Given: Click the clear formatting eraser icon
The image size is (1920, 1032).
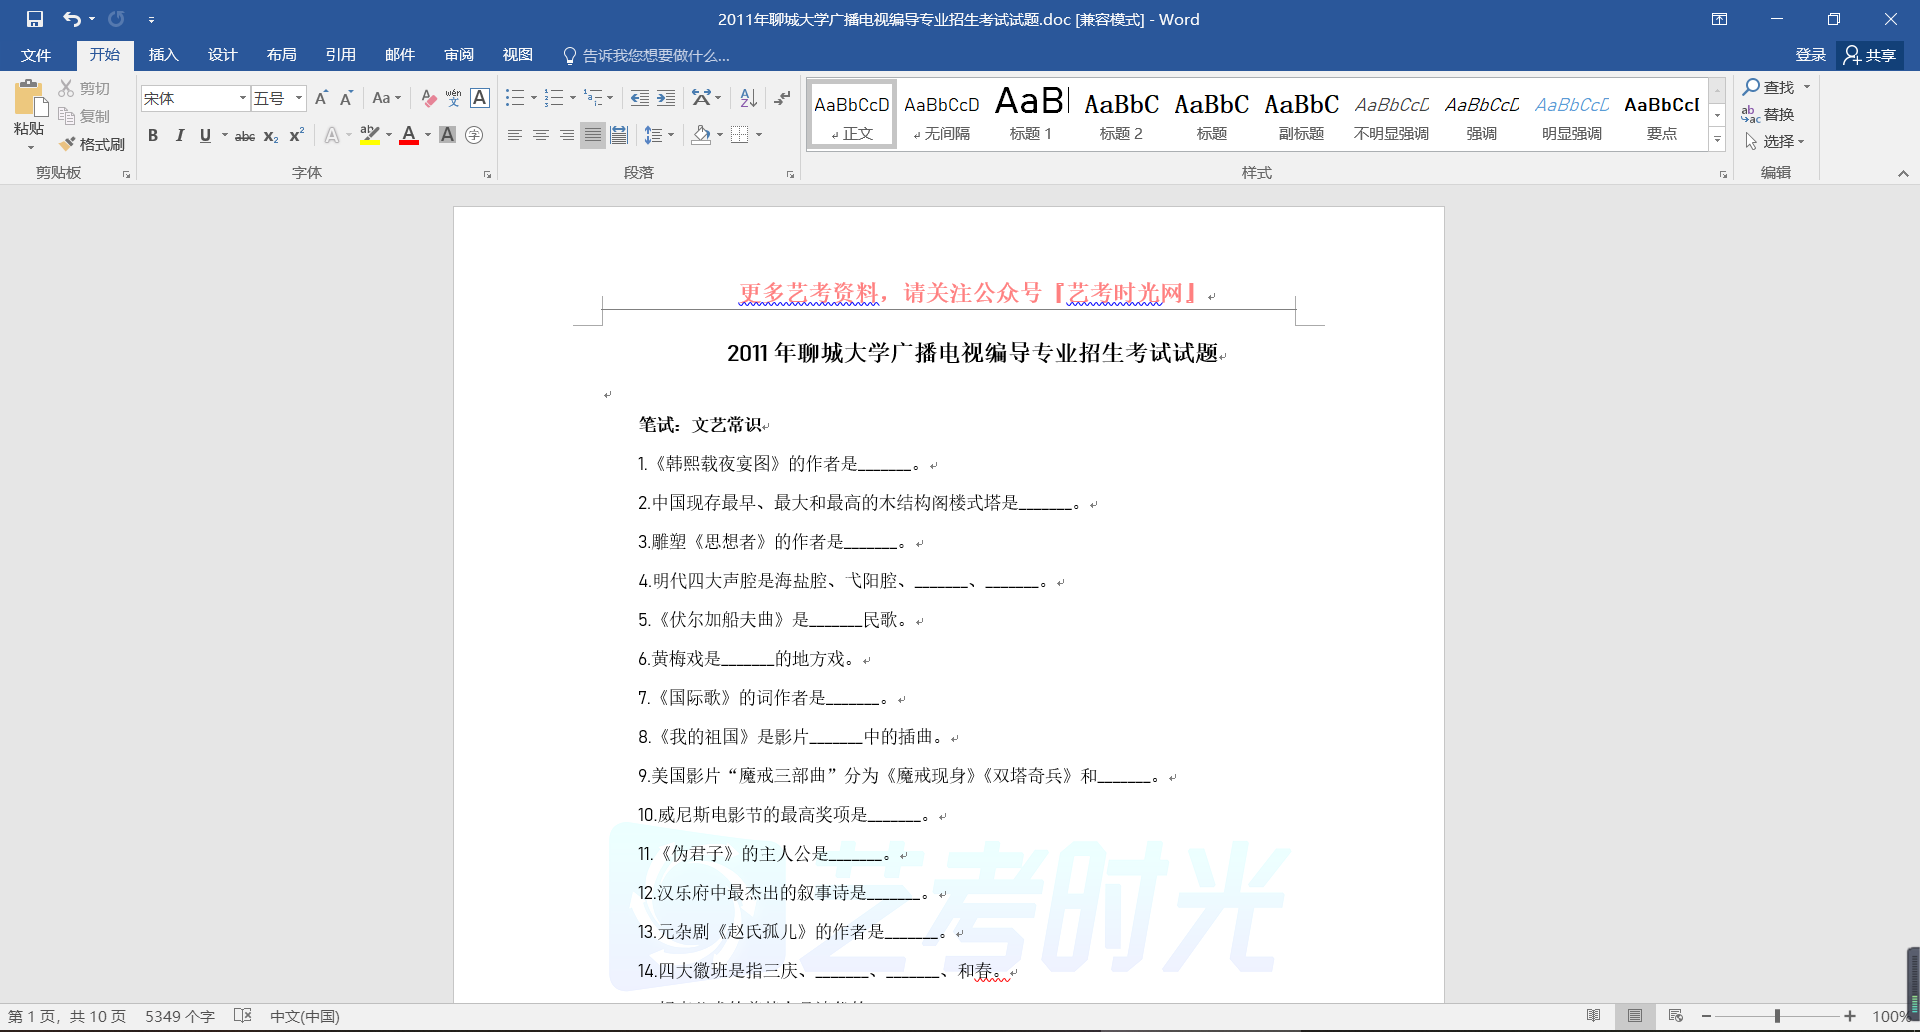Looking at the screenshot, I should [x=428, y=98].
